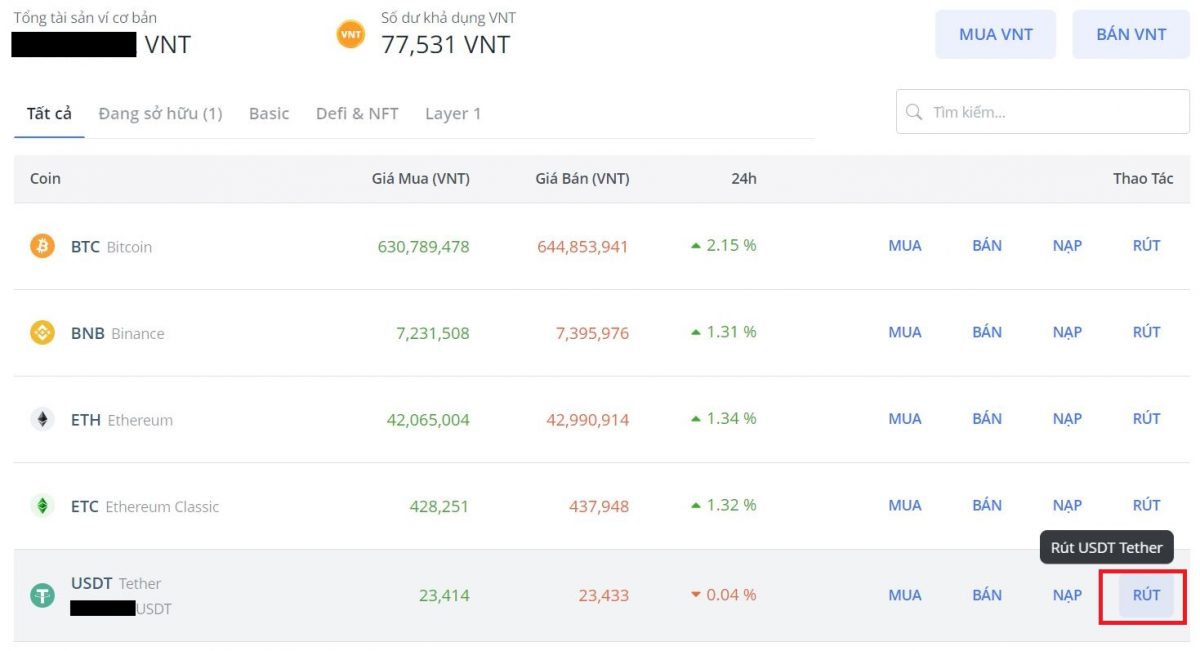Click RÚT link for Ethereum Classic
1200x651 pixels.
(1146, 506)
